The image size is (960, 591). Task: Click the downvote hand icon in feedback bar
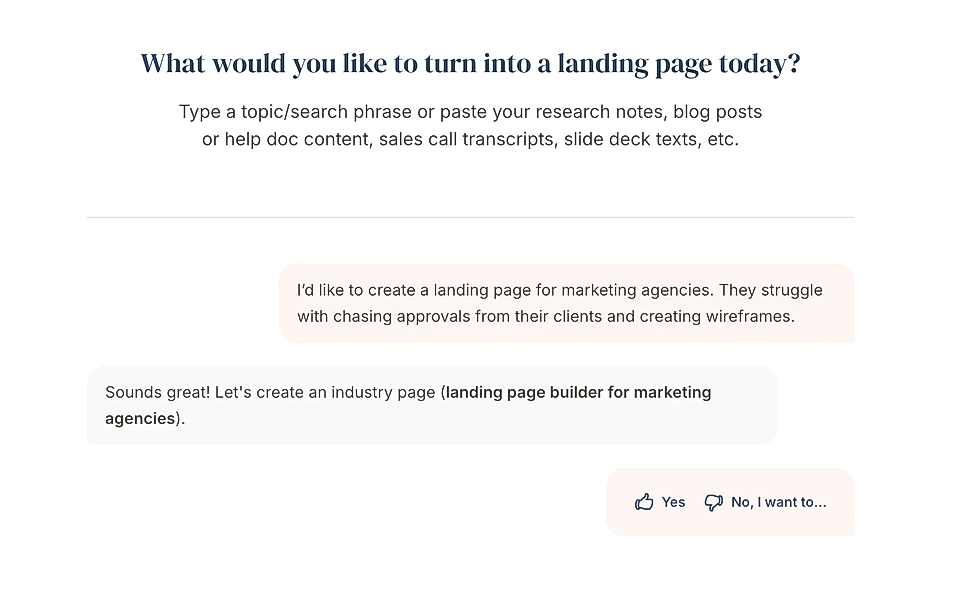tap(712, 501)
